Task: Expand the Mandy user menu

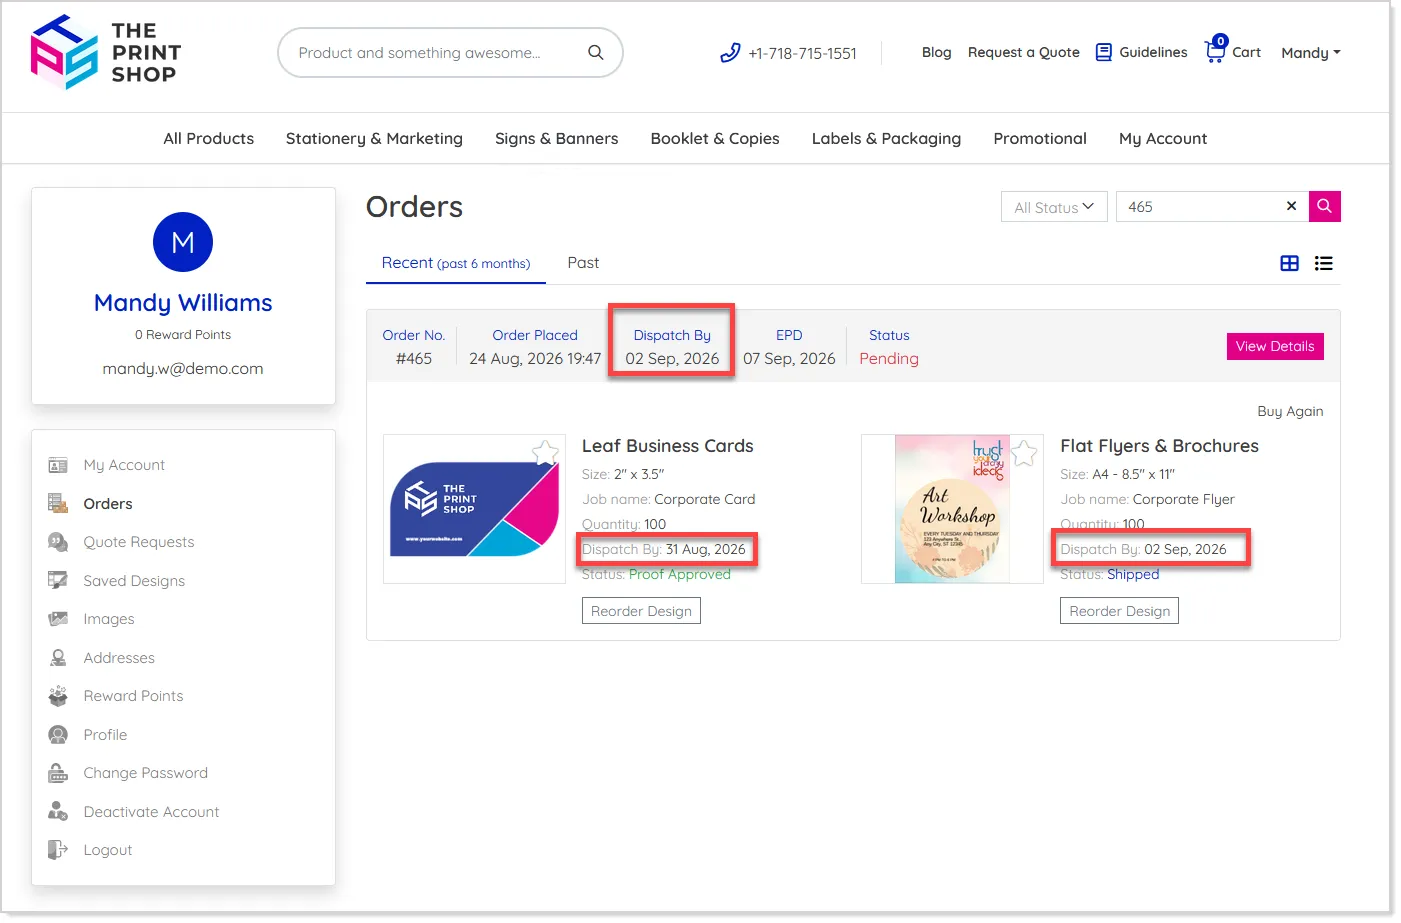Action: pyautogui.click(x=1311, y=53)
